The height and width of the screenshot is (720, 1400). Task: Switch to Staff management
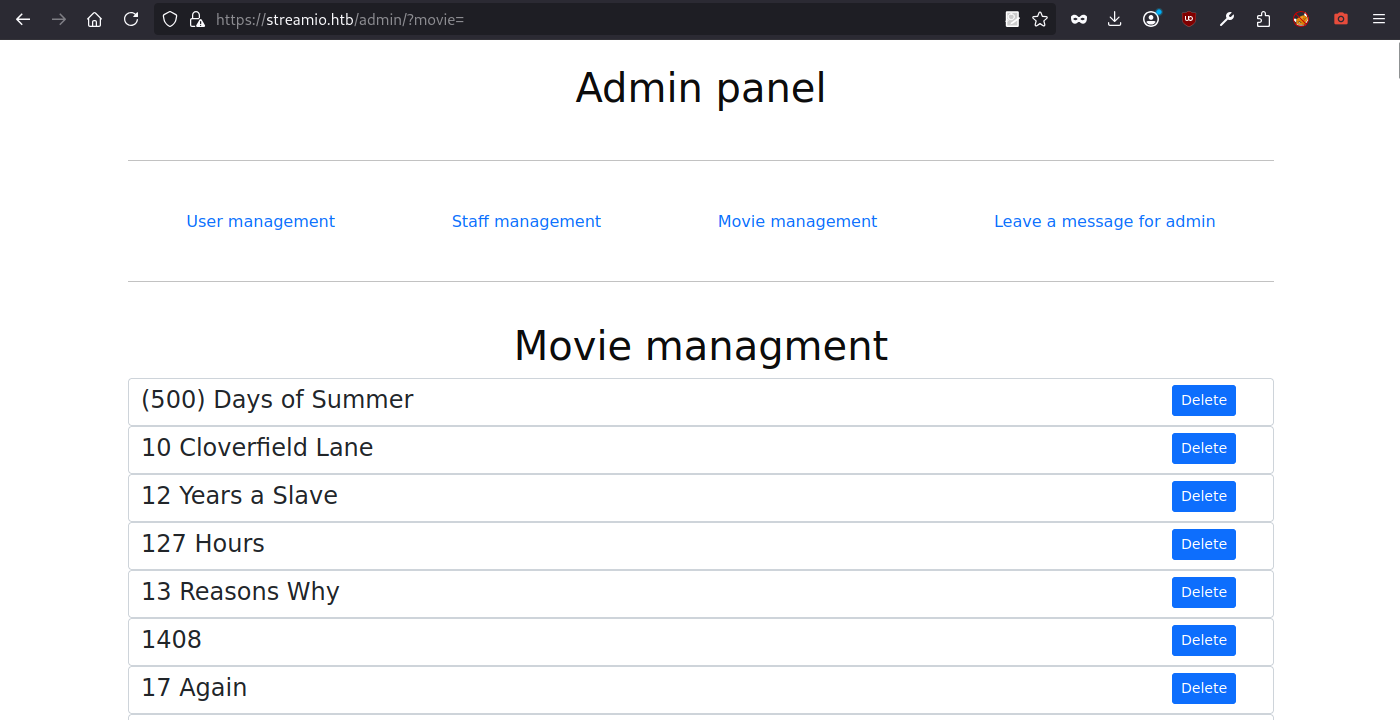point(526,221)
